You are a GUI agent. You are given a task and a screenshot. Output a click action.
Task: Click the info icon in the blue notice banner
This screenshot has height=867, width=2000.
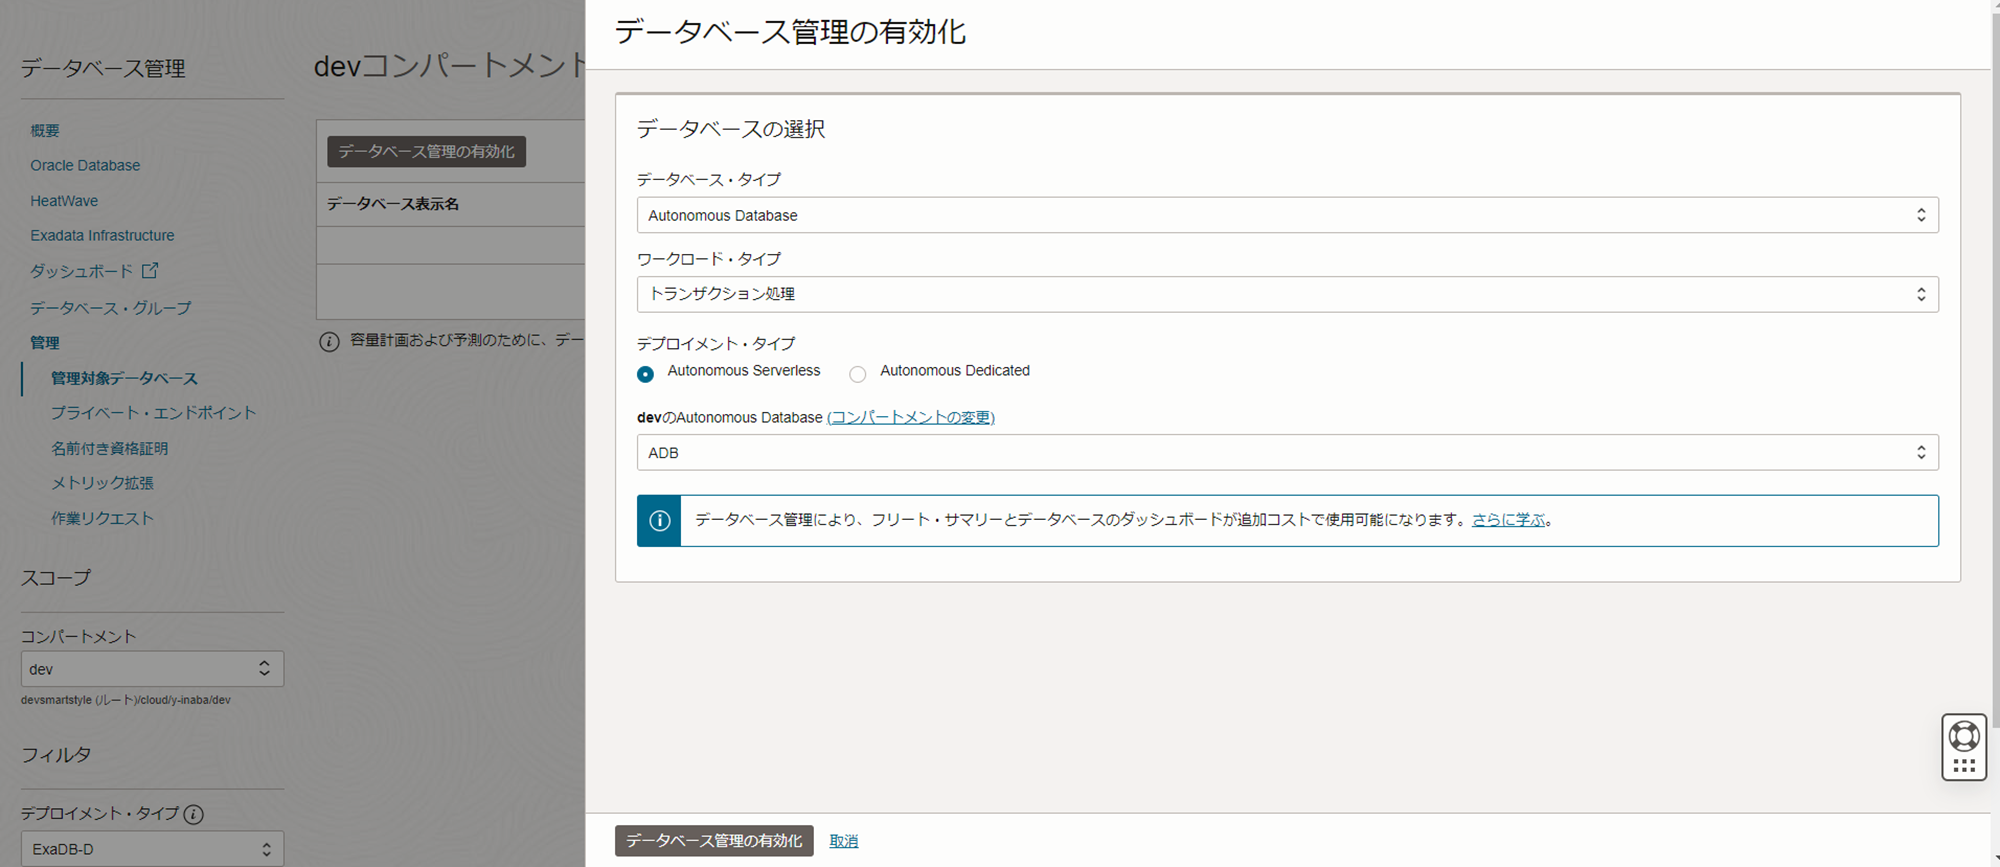(660, 520)
